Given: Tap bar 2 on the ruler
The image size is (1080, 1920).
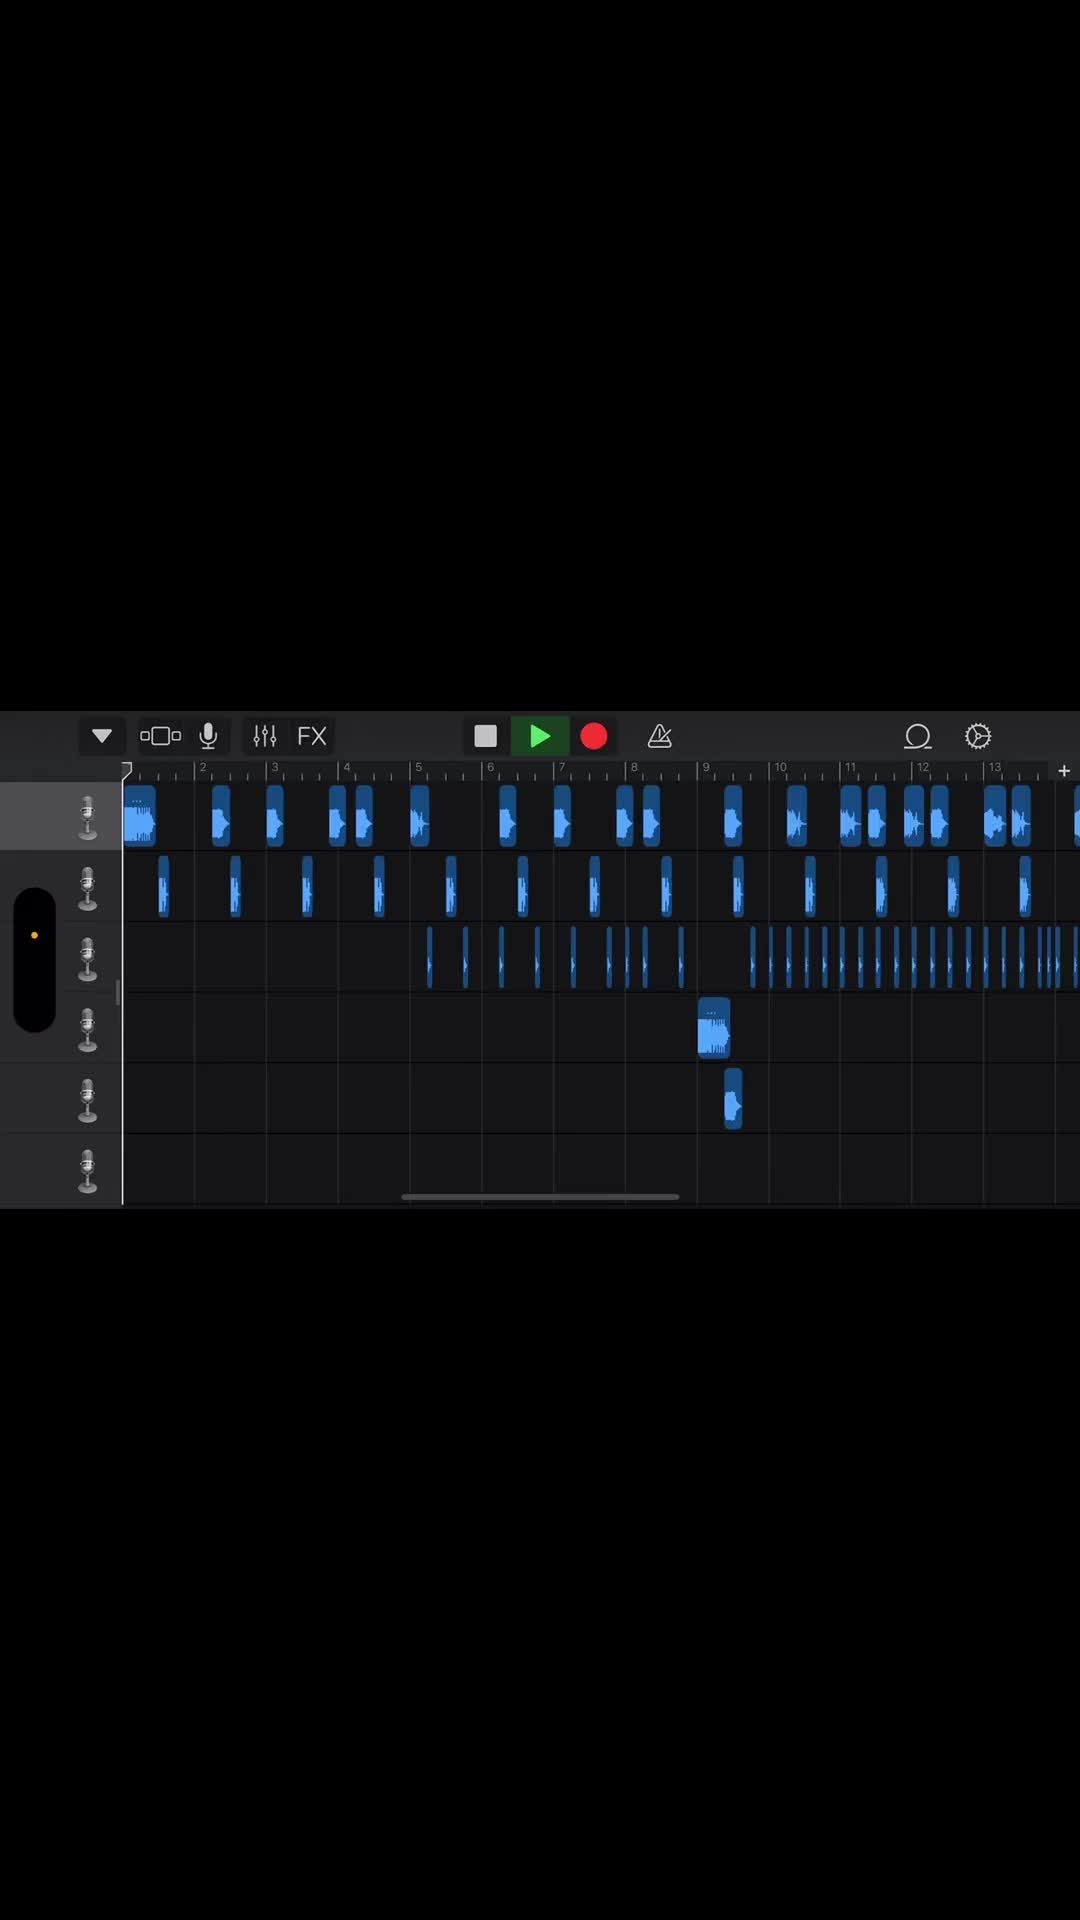Looking at the screenshot, I should point(202,768).
